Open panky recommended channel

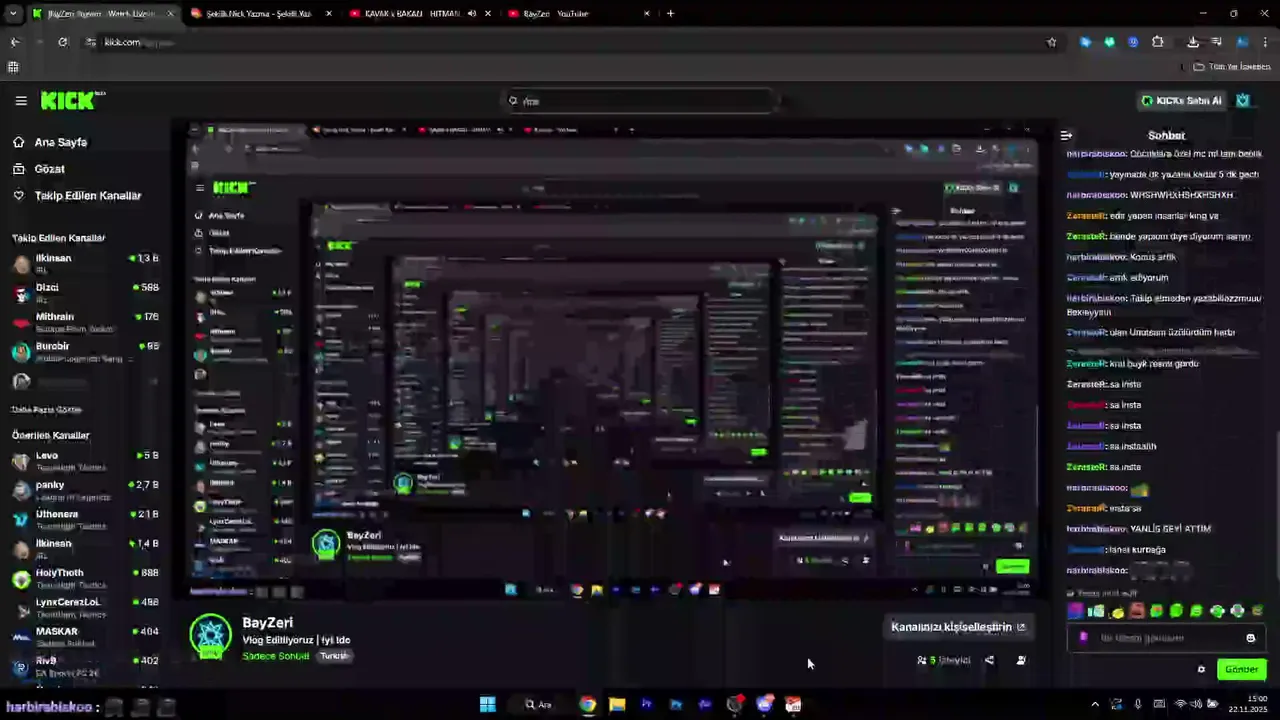(85, 490)
